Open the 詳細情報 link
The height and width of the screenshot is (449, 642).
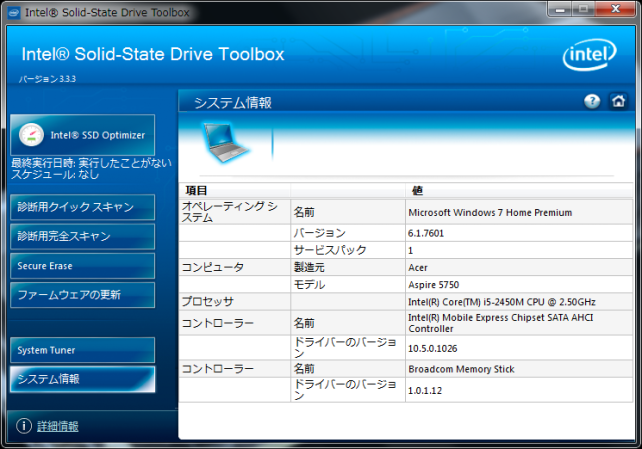tap(58, 426)
